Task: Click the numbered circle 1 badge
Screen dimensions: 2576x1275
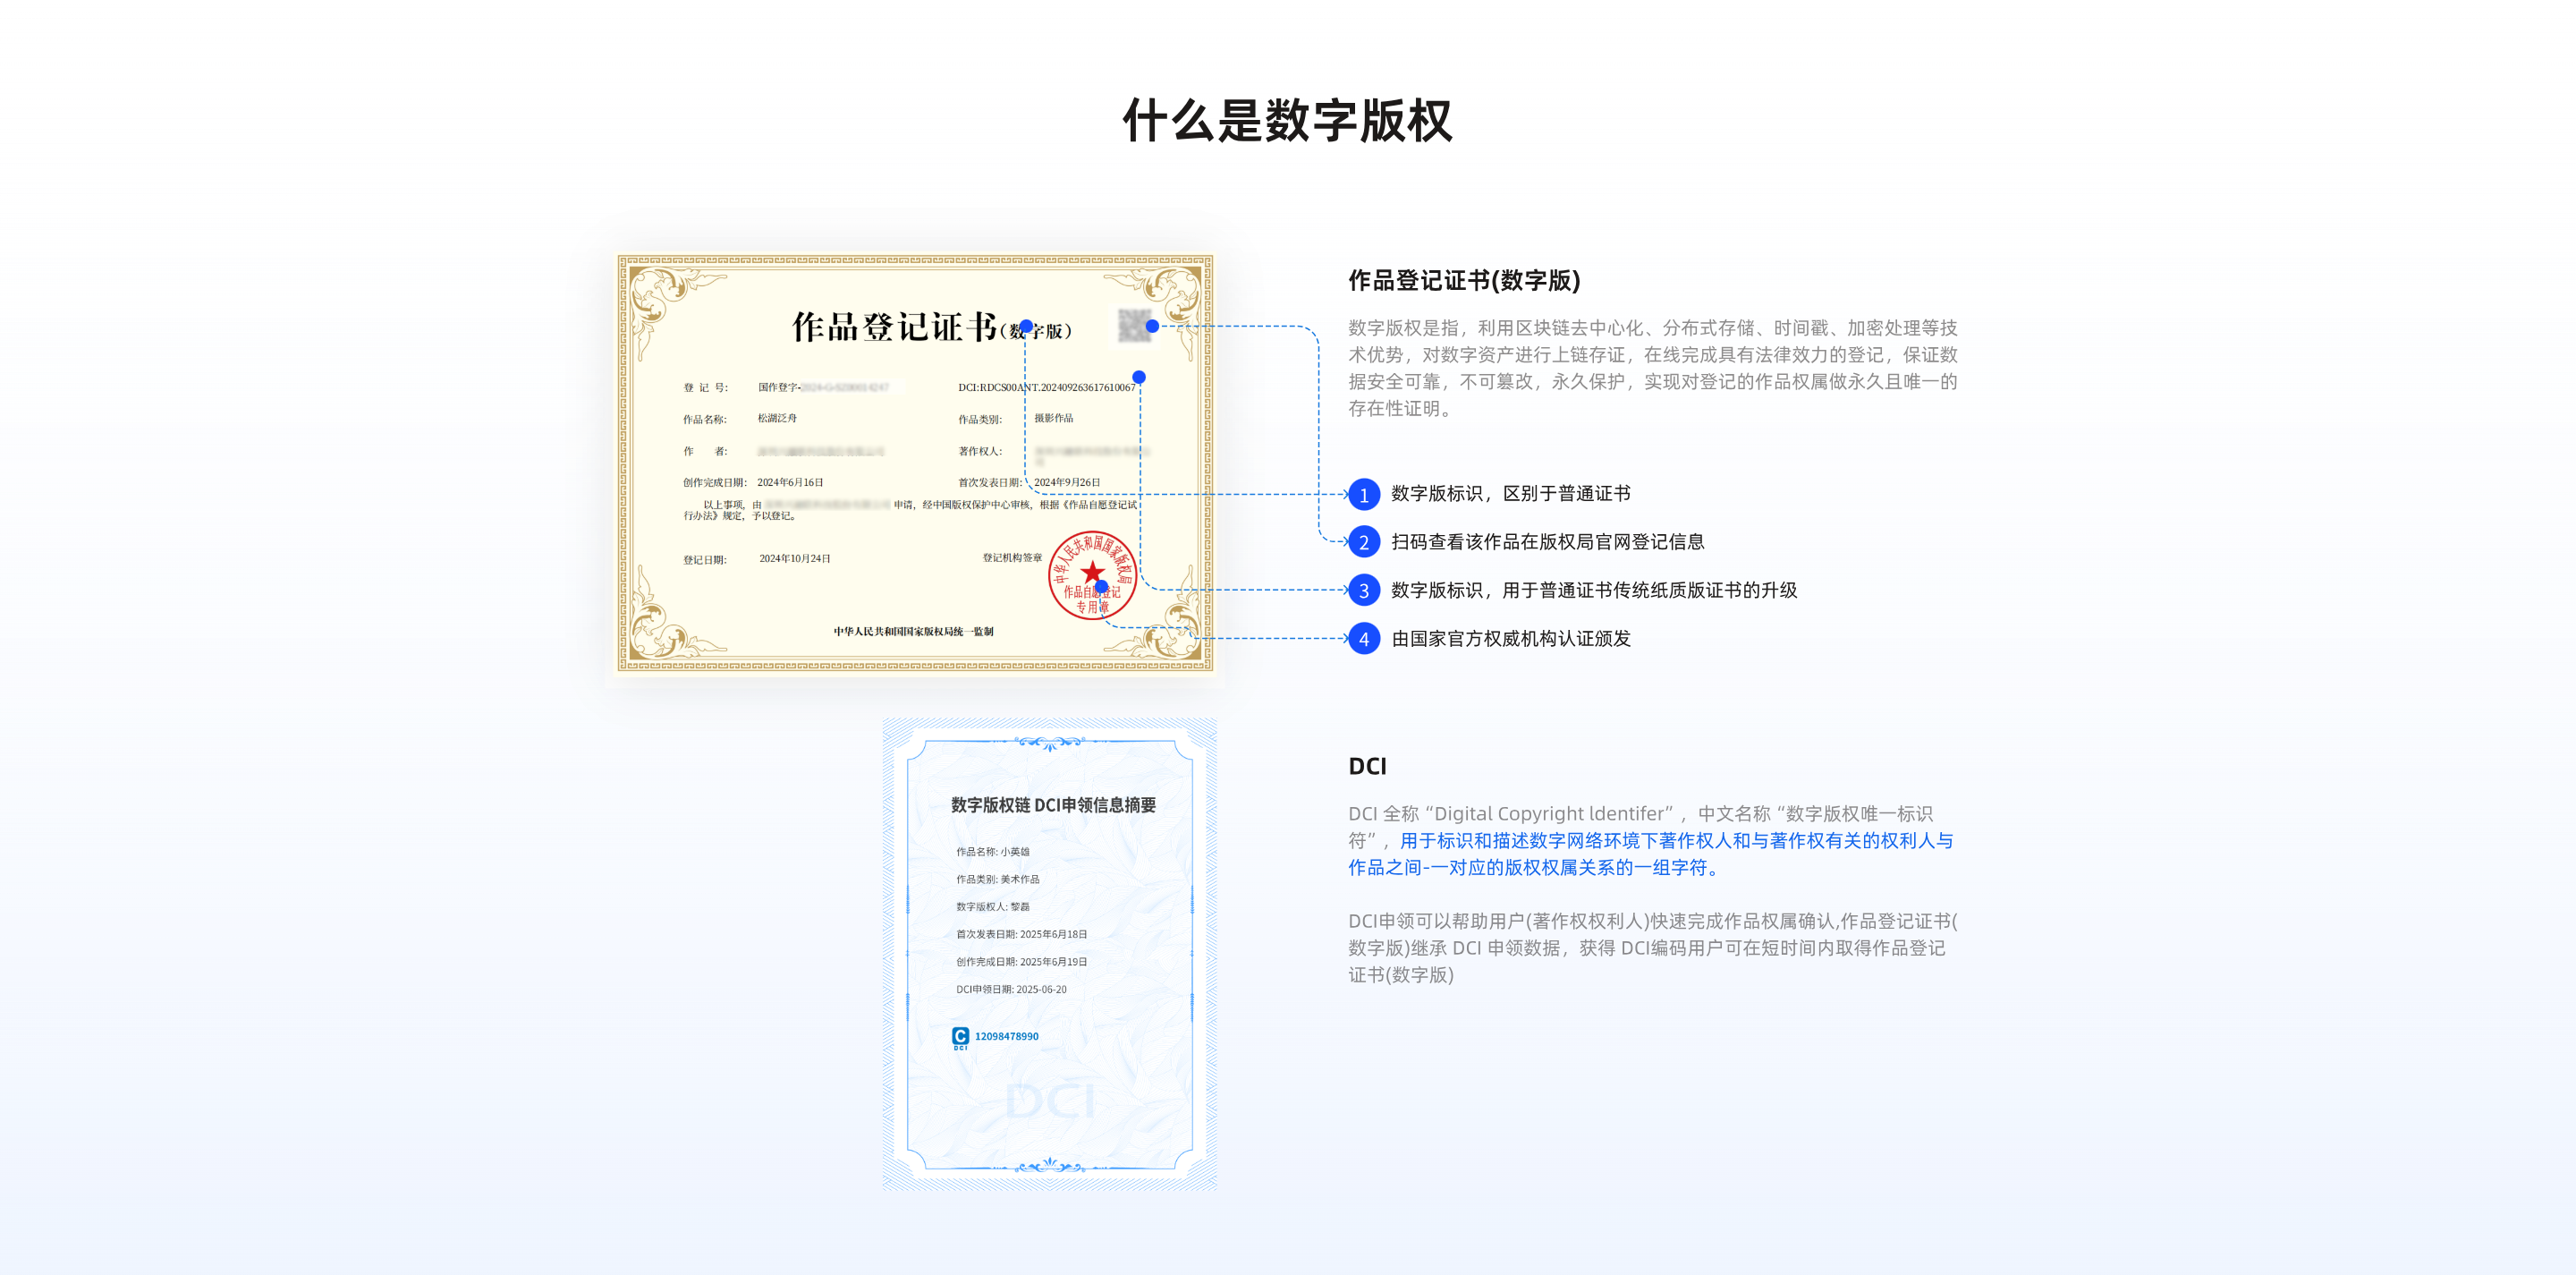Action: (x=1363, y=494)
